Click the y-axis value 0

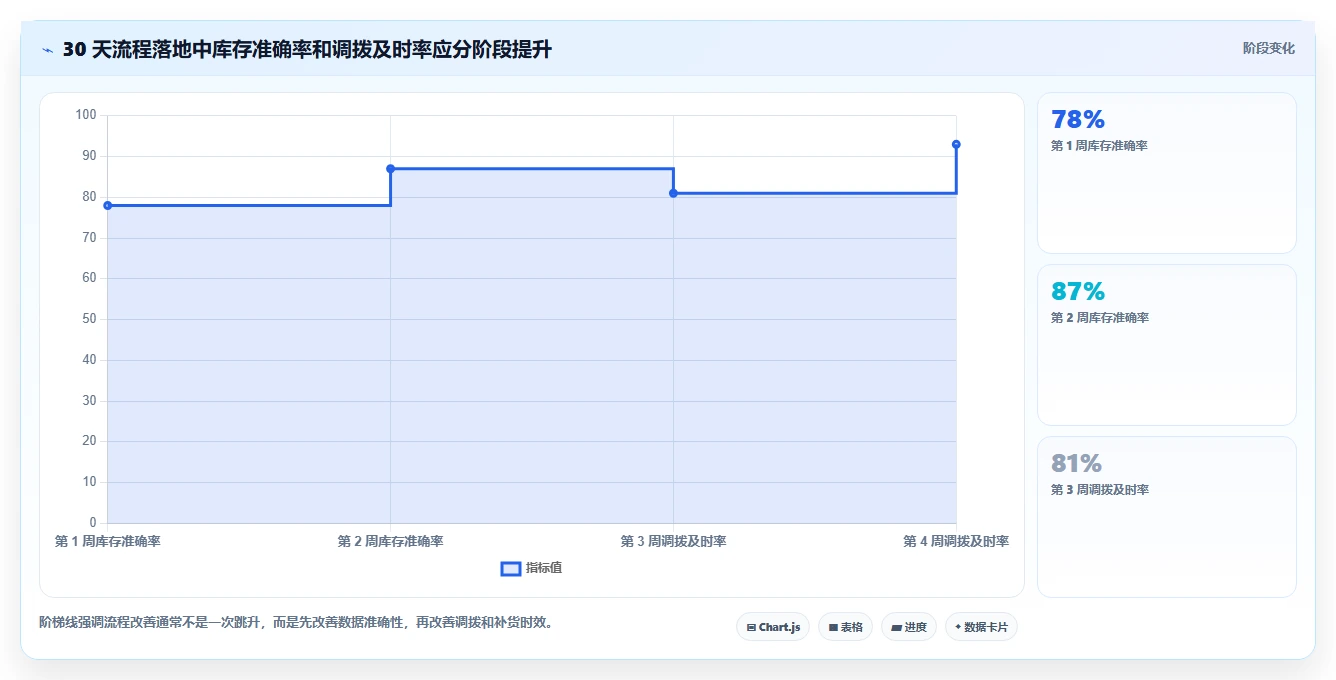coord(93,522)
